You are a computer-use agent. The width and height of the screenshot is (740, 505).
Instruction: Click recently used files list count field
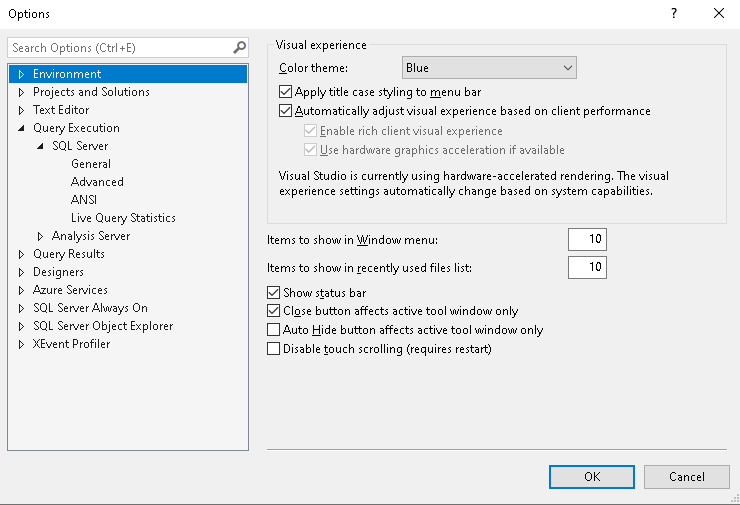coord(587,267)
